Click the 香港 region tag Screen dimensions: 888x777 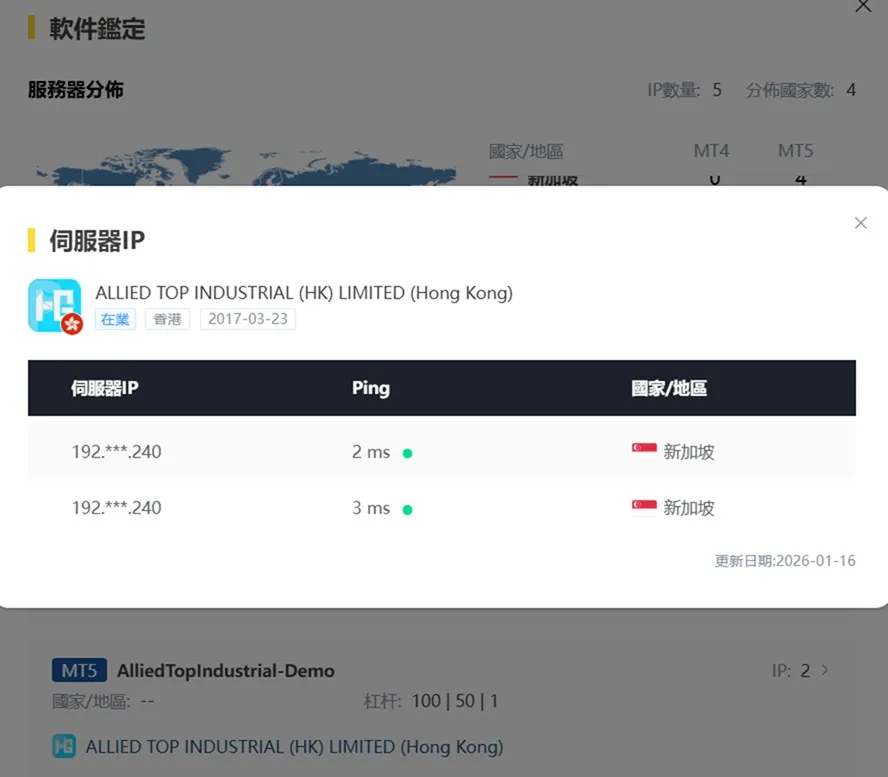167,319
